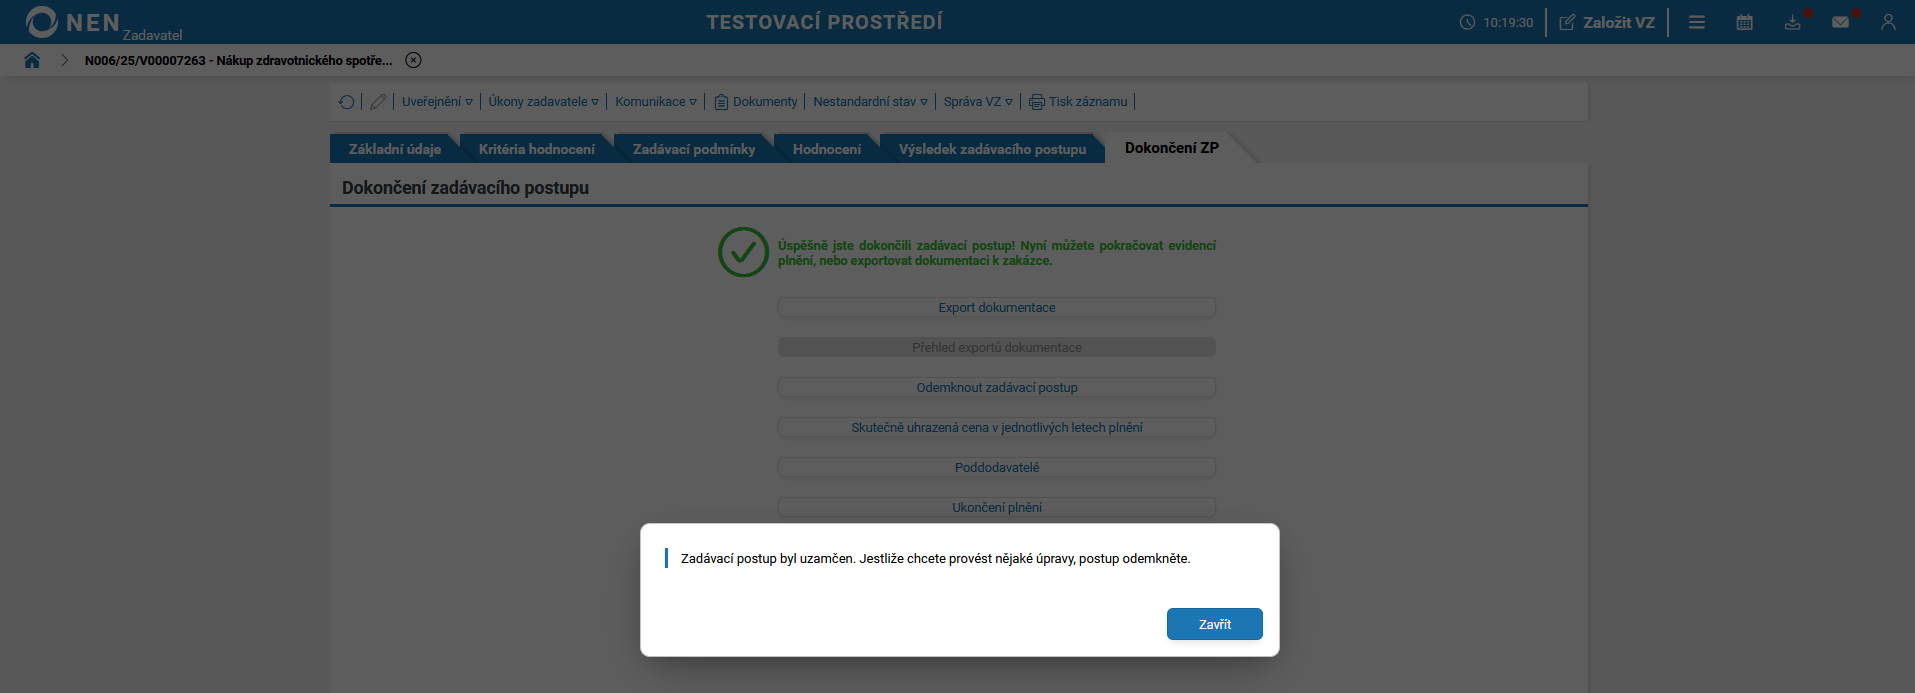Open messages via envelope icon
This screenshot has height=693, width=1915.
coord(1841,21)
